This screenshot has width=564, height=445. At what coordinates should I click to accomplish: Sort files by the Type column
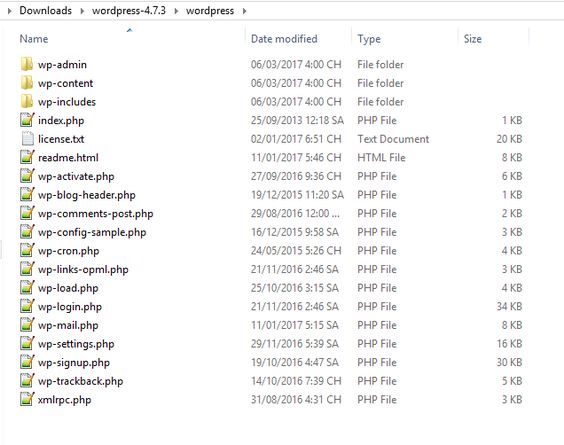coord(369,39)
